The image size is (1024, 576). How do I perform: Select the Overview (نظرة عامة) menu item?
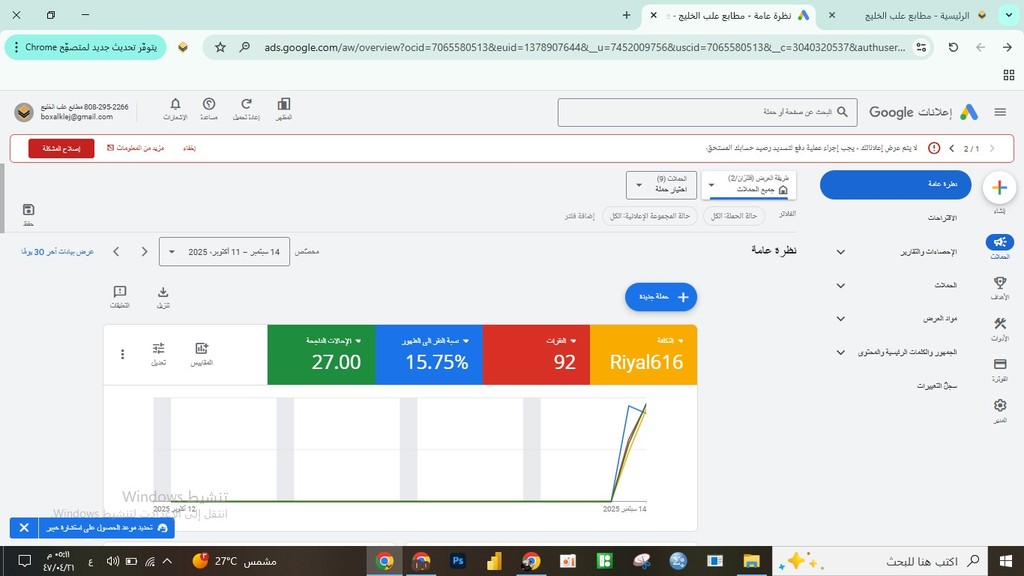pos(895,185)
